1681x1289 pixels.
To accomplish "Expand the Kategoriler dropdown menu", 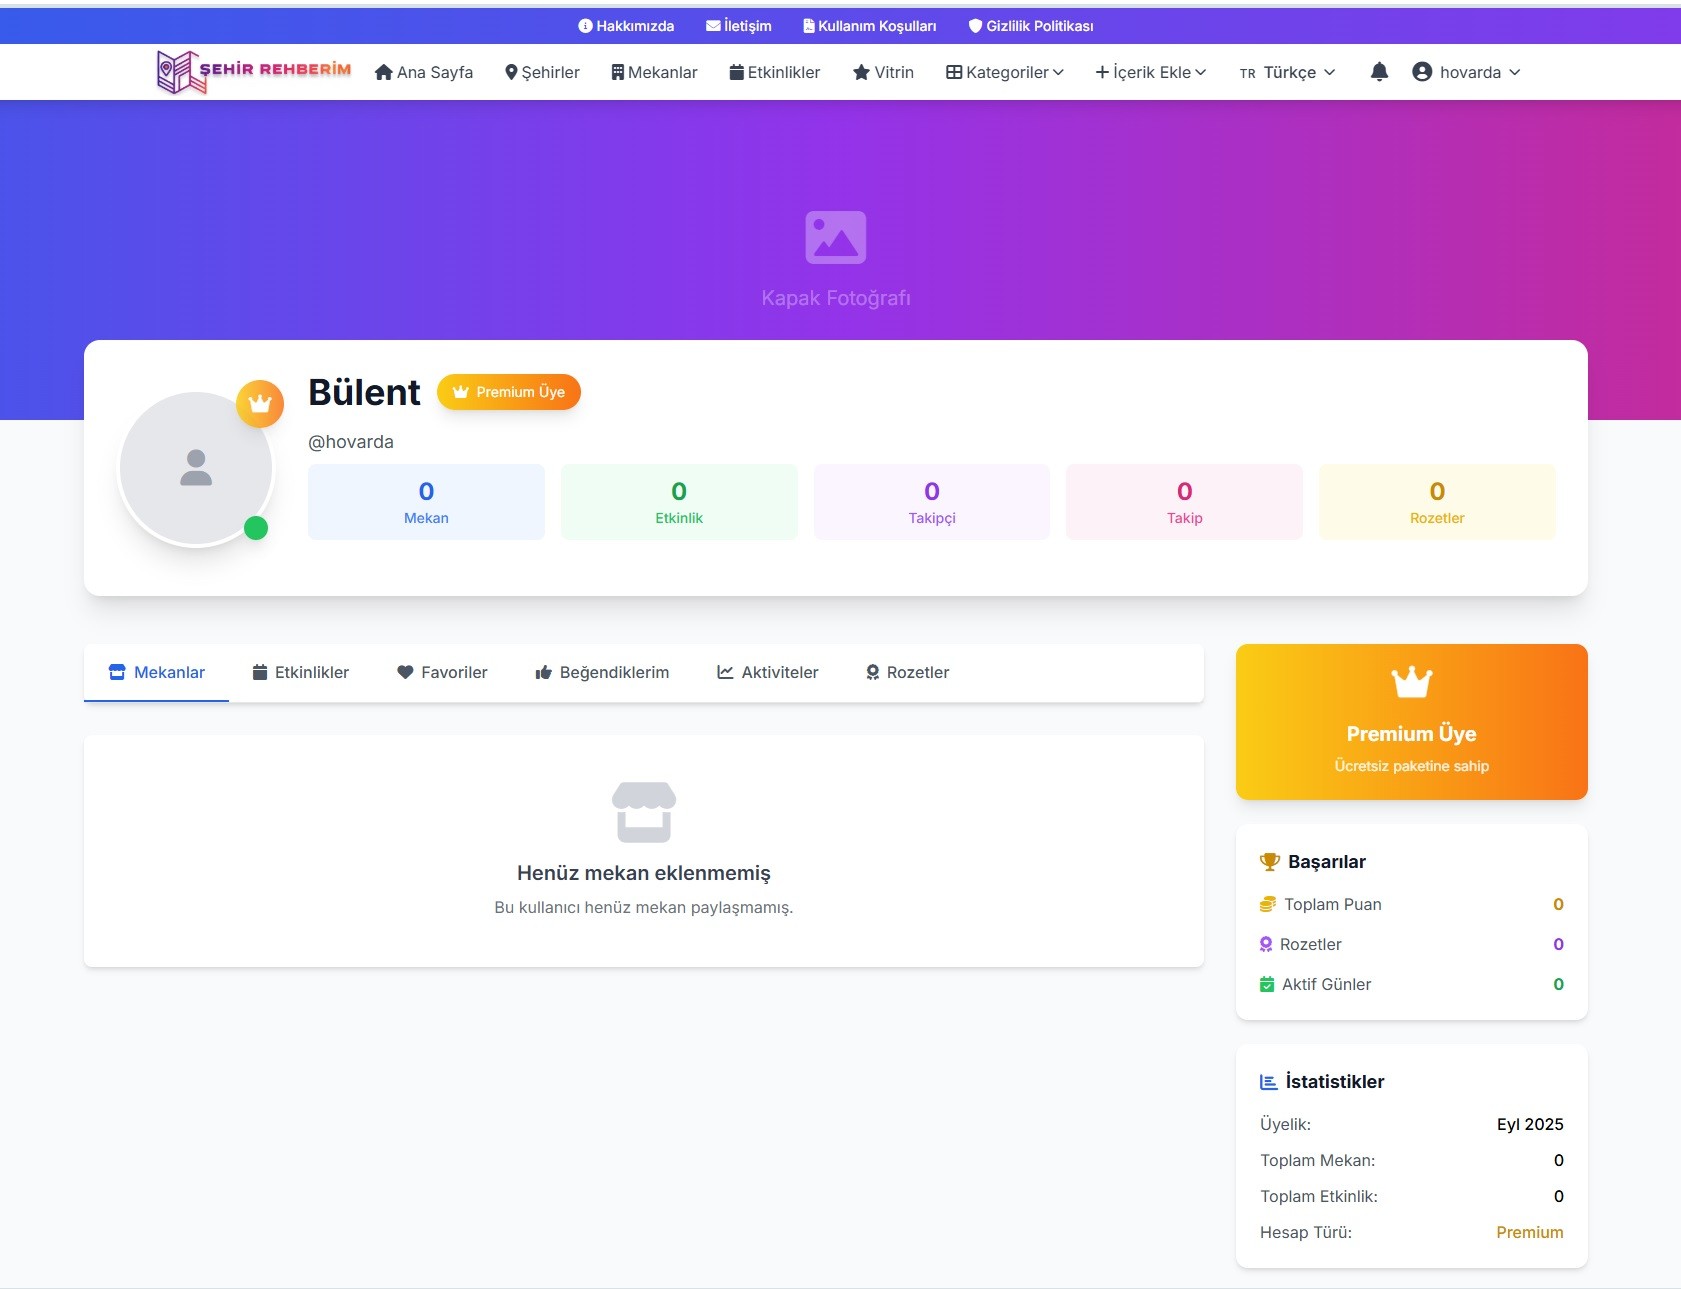I will [1005, 72].
